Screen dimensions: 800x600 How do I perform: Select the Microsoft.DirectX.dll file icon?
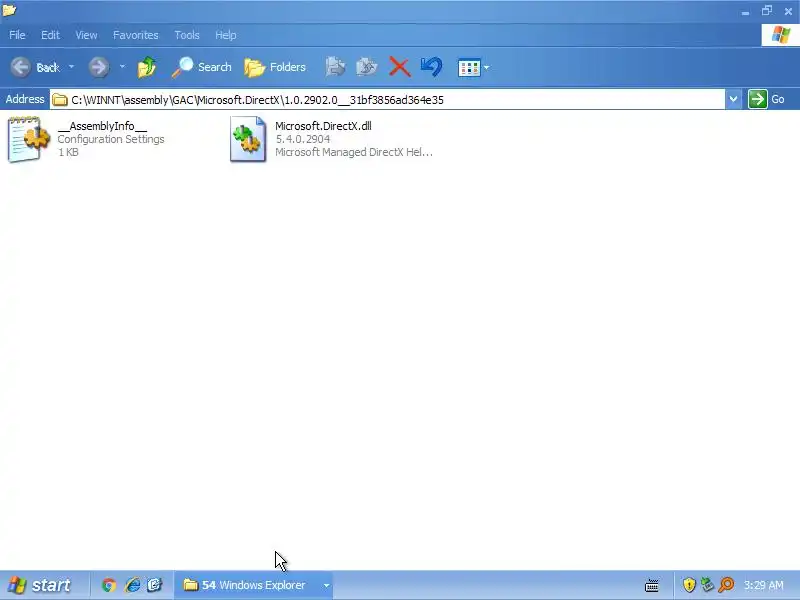248,139
